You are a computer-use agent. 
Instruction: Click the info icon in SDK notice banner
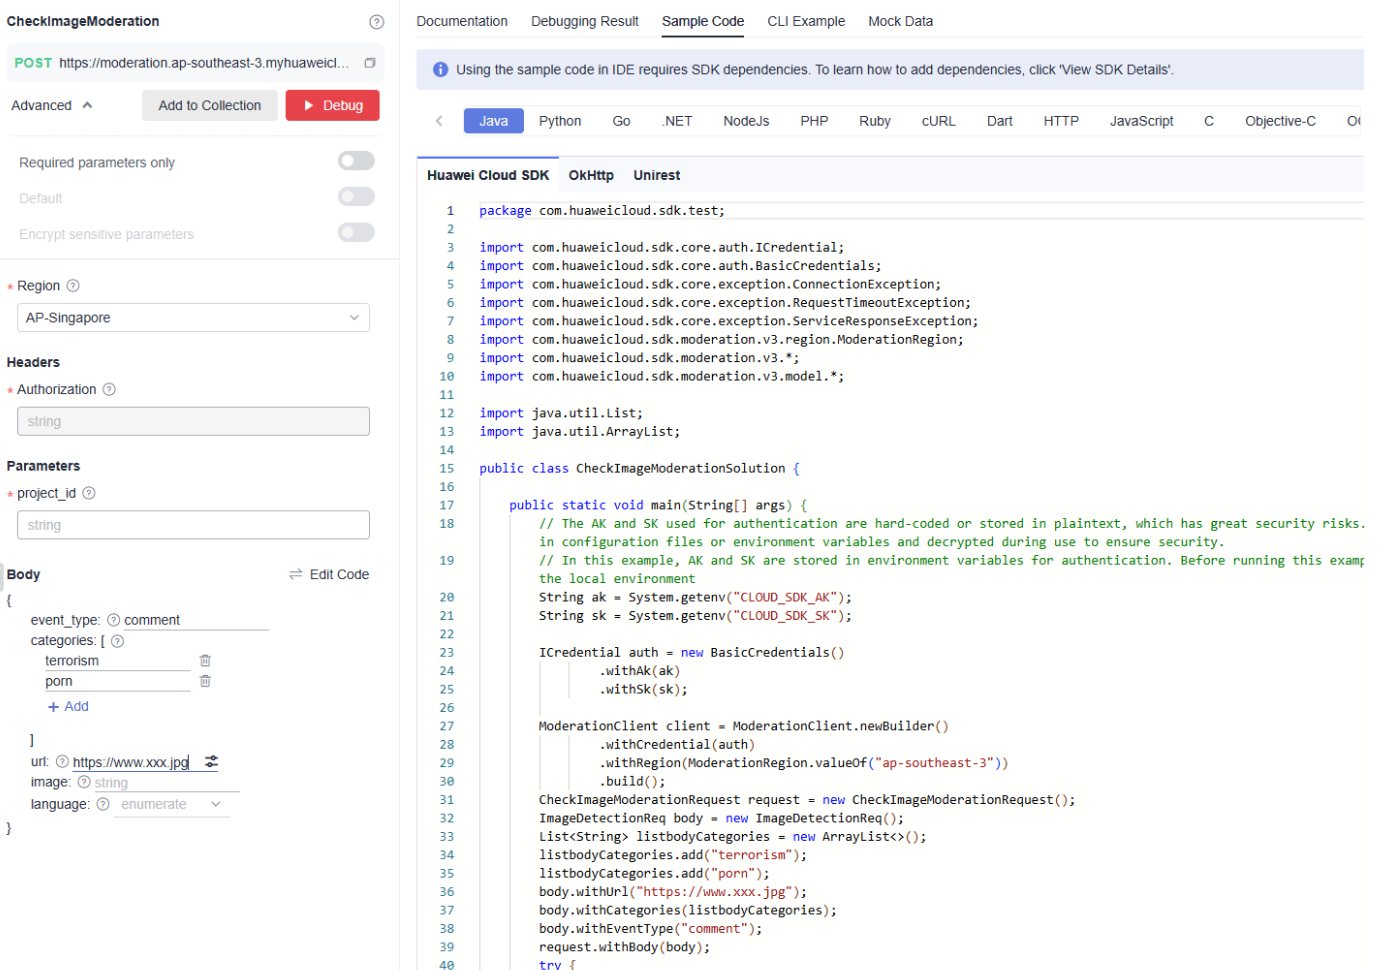coord(440,70)
